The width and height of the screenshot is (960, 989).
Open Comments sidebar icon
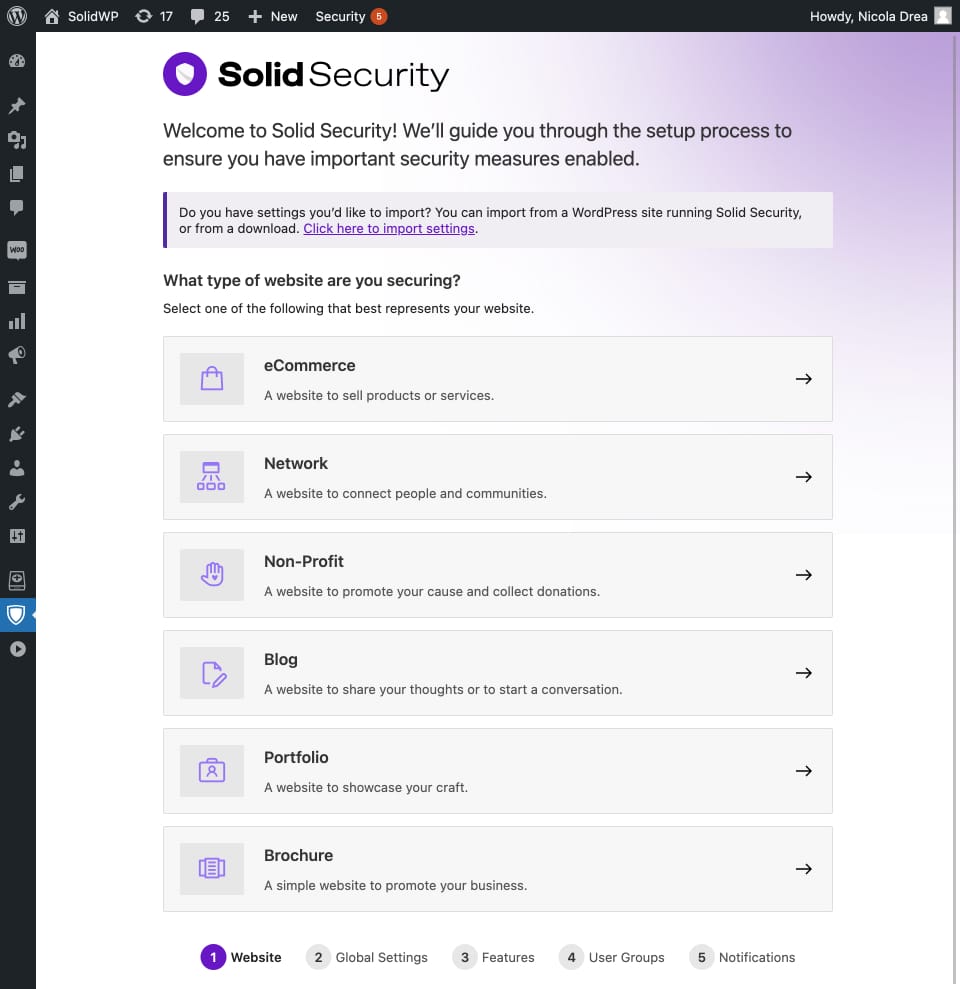[x=16, y=208]
